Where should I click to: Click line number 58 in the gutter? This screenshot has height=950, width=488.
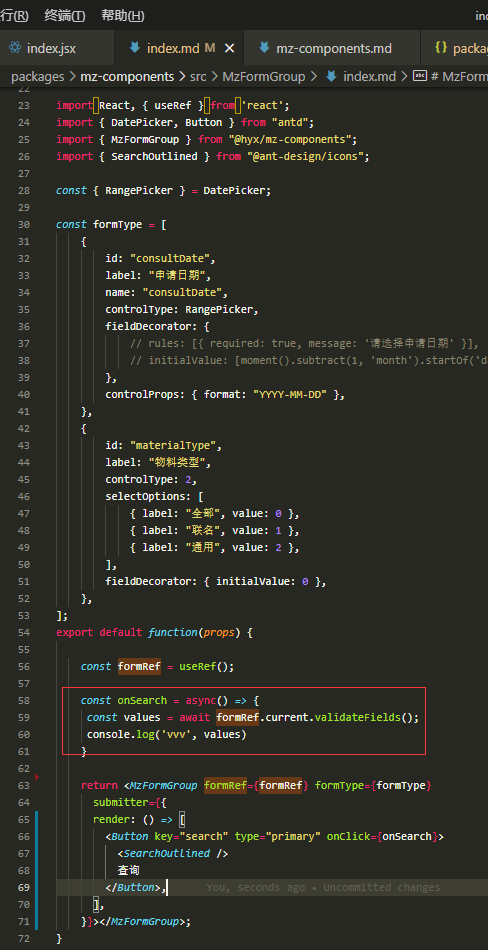[23, 700]
